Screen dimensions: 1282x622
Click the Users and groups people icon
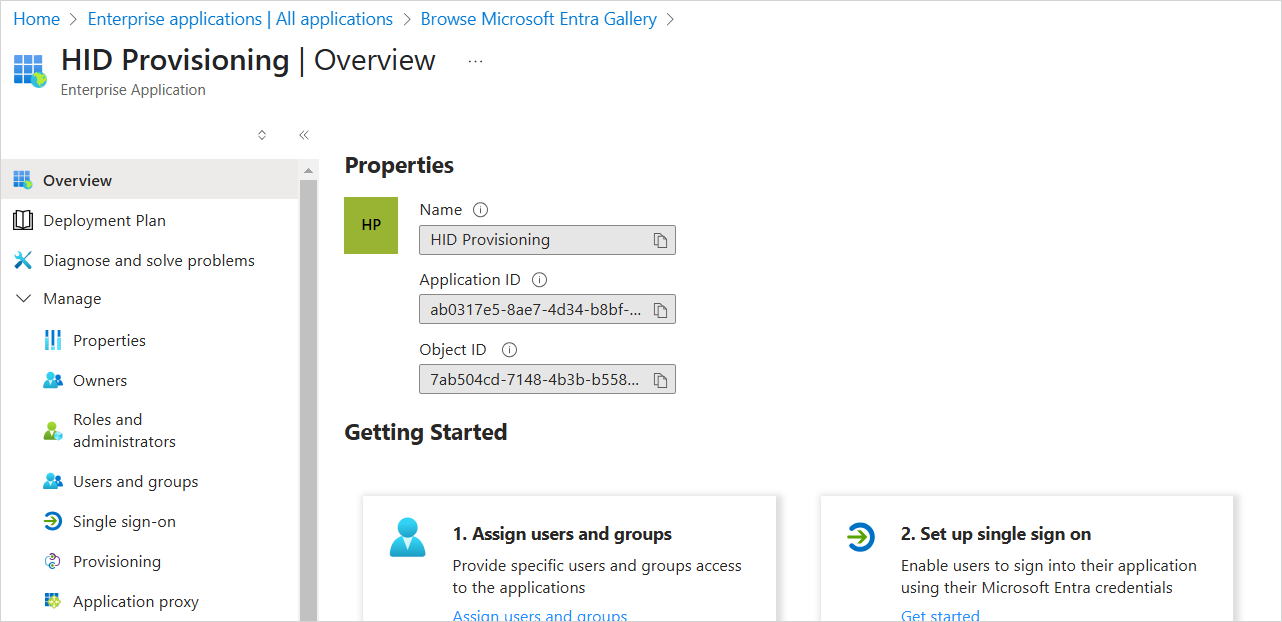(53, 481)
